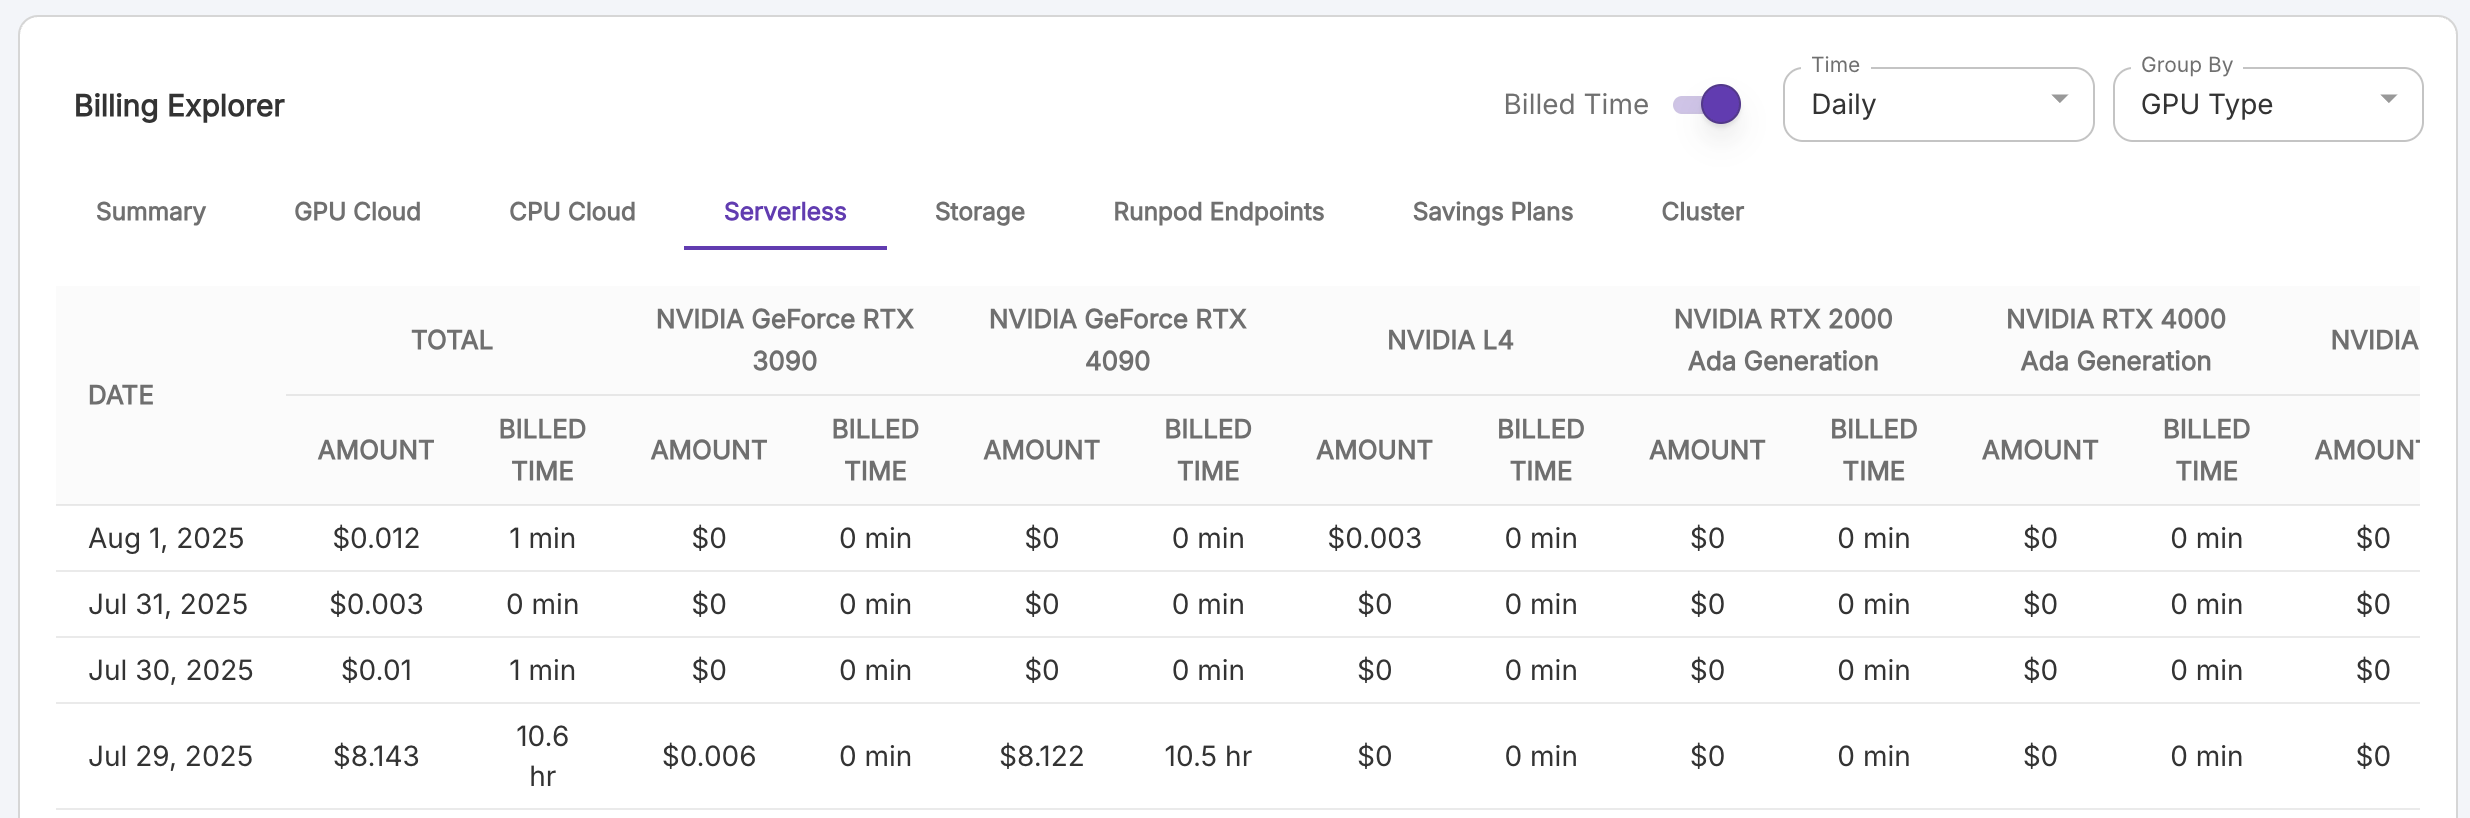Go to the Storage tab

click(979, 212)
